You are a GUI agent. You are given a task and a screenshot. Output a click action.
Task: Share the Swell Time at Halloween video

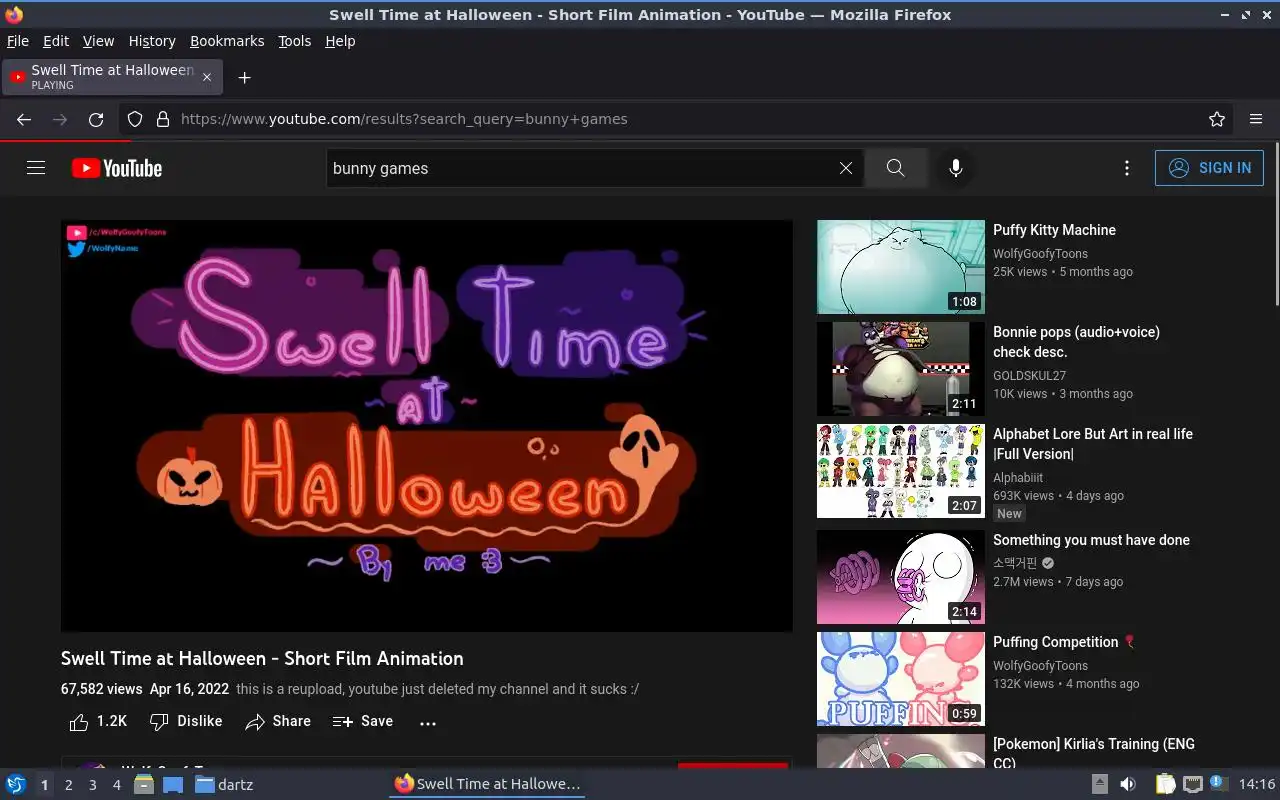[278, 721]
